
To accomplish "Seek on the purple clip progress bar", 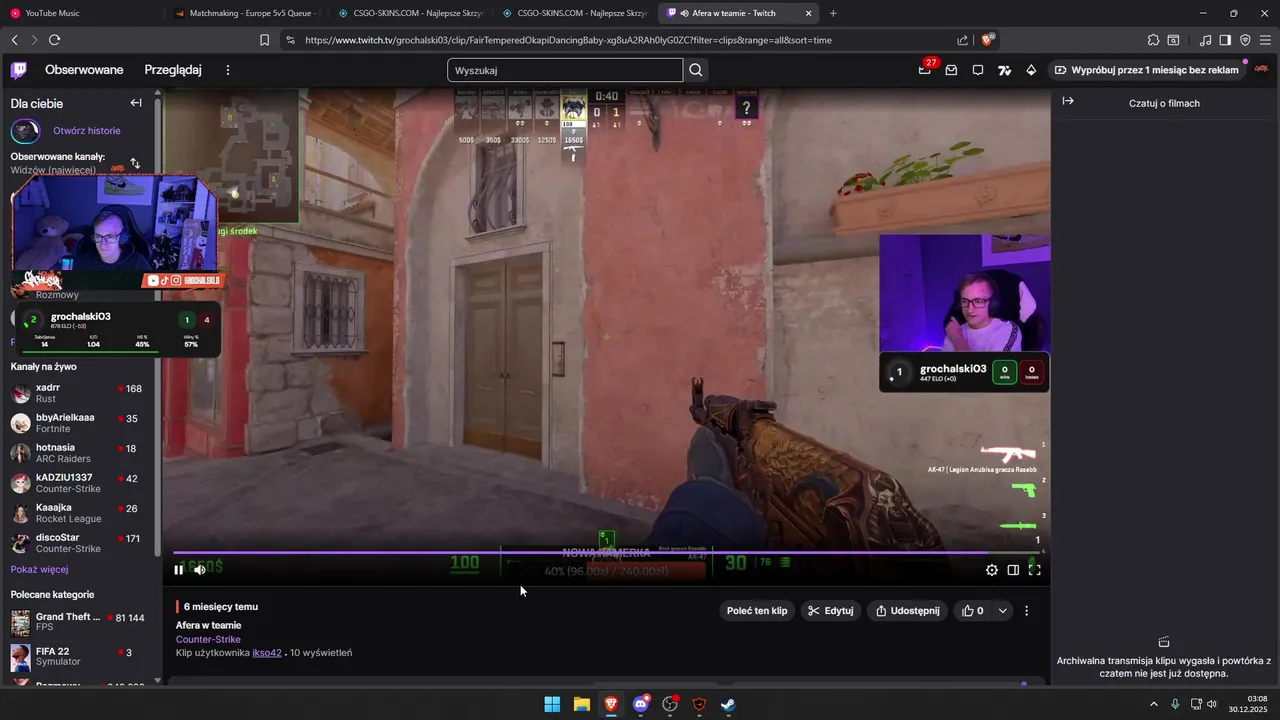I will pos(608,552).
